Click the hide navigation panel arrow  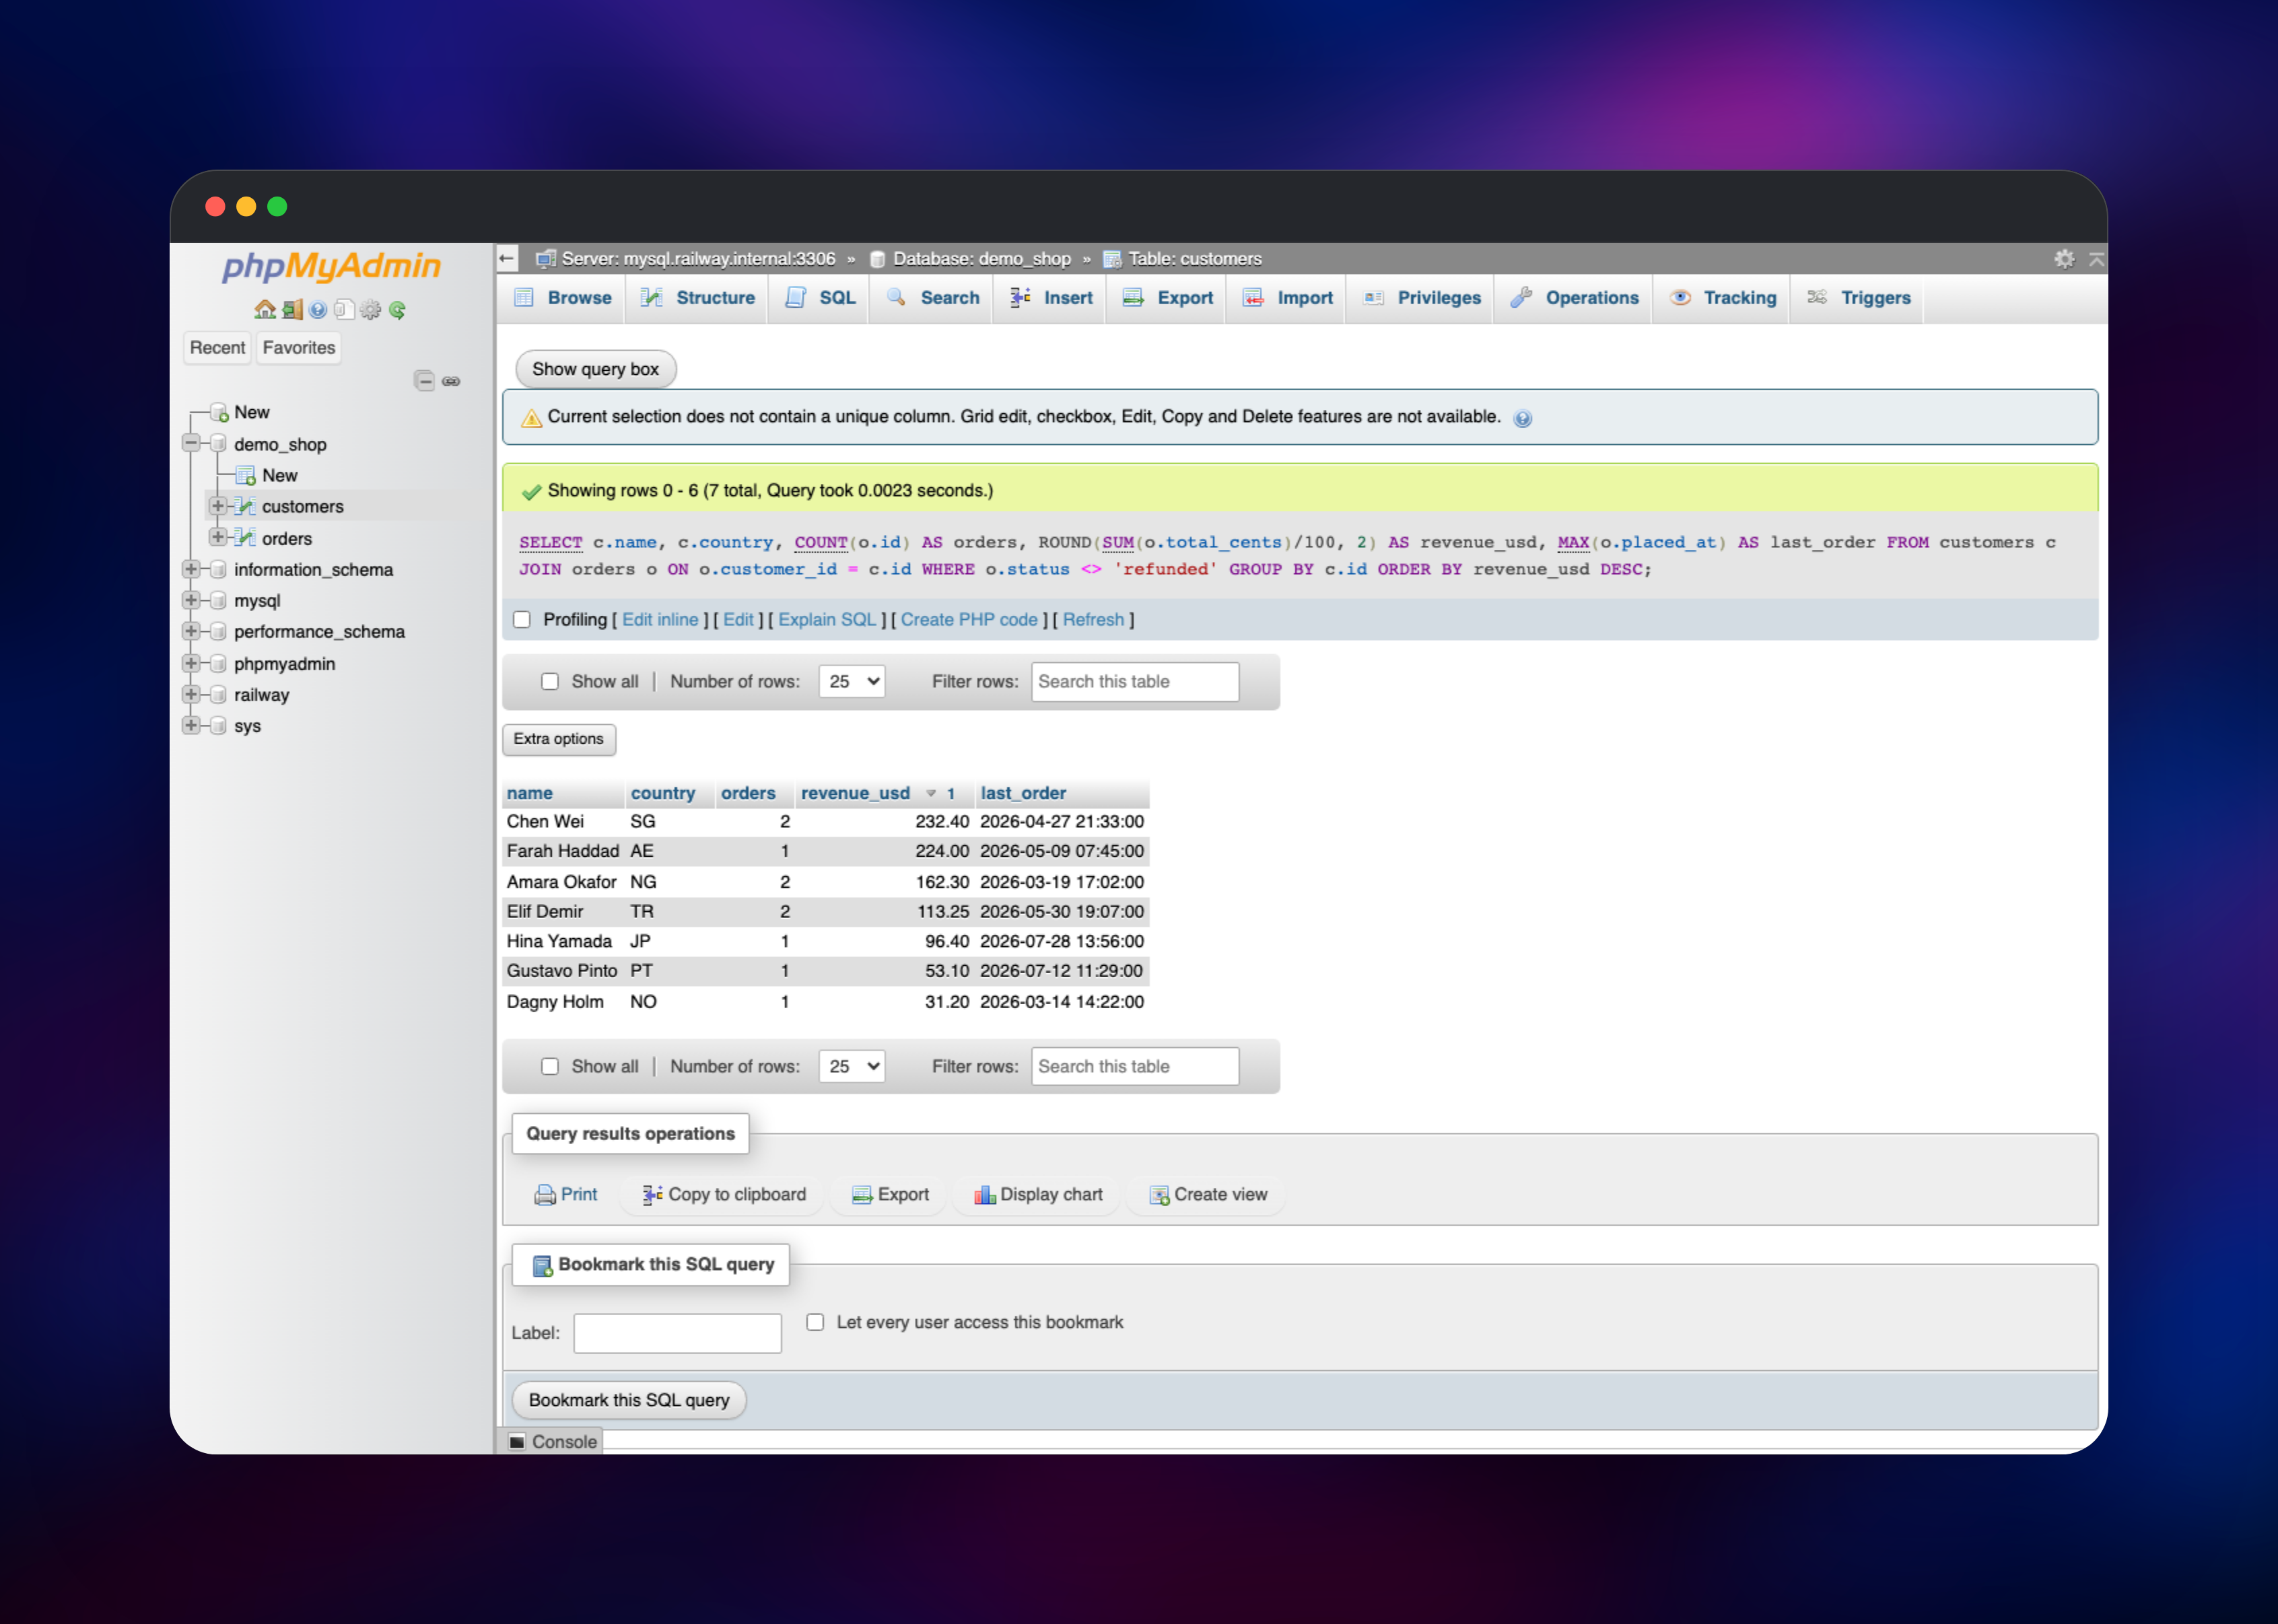click(x=507, y=259)
